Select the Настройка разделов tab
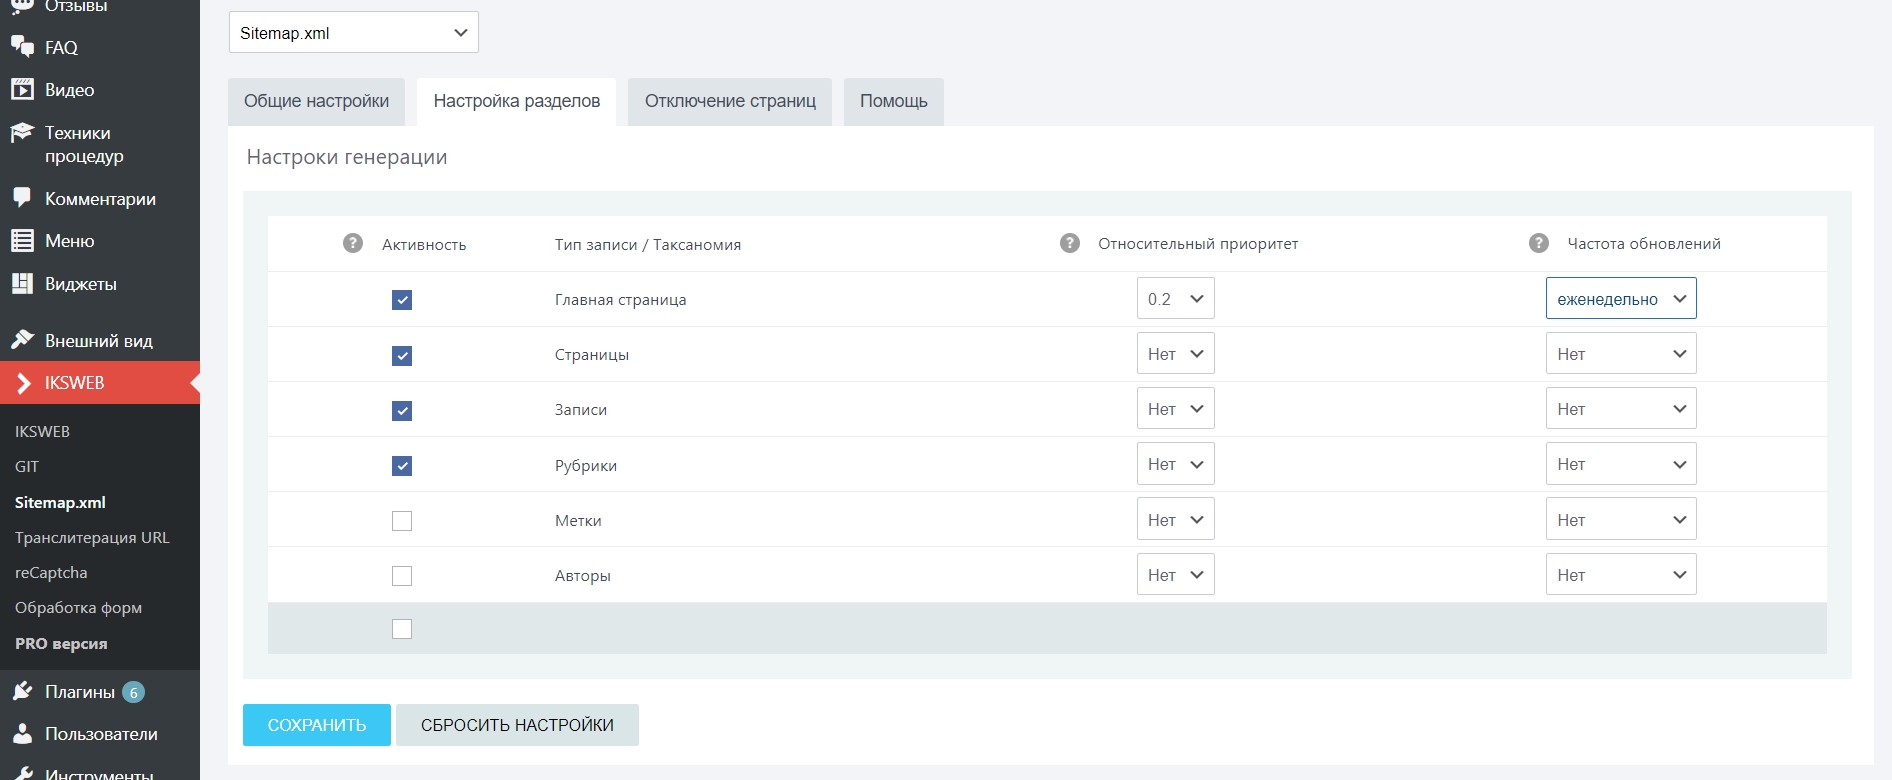 click(517, 101)
